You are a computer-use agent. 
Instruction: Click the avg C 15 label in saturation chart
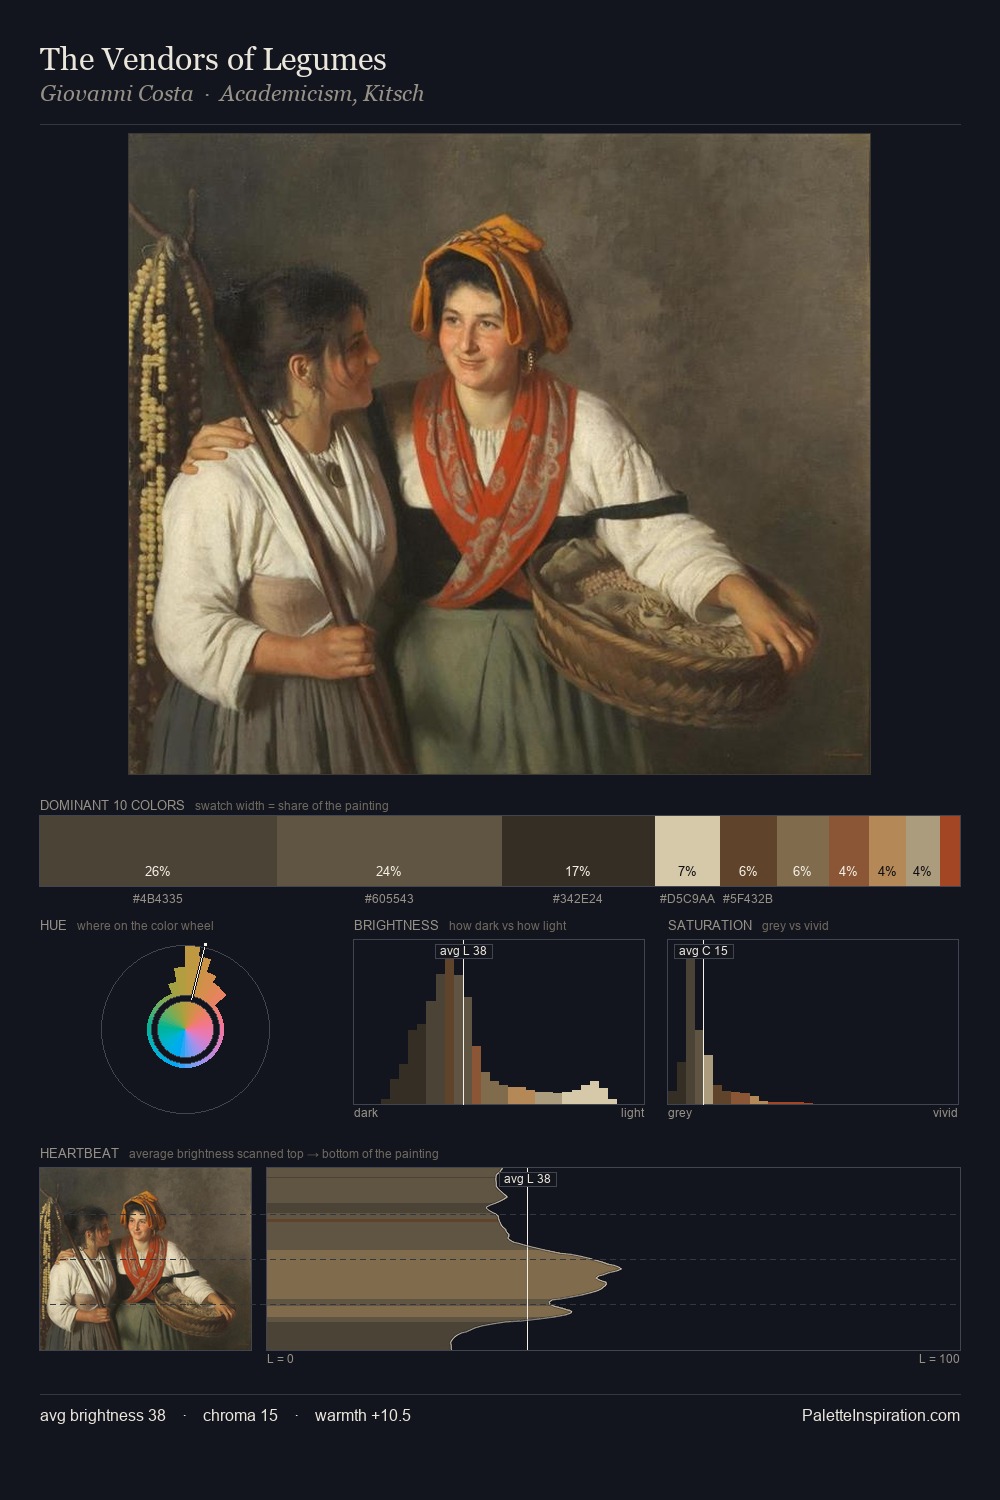[703, 951]
